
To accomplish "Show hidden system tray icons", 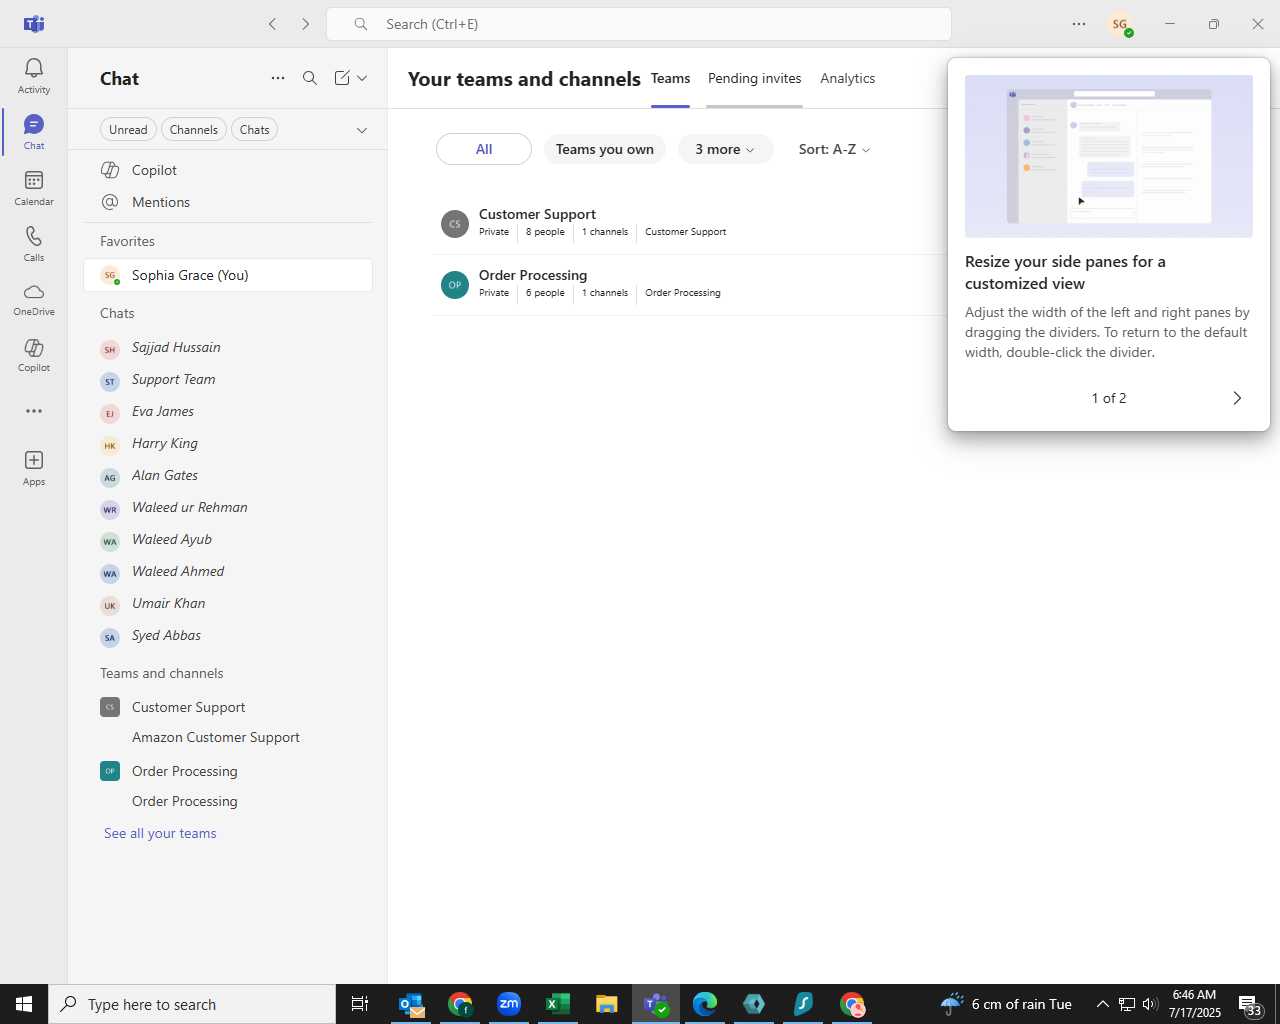I will (x=1102, y=1004).
